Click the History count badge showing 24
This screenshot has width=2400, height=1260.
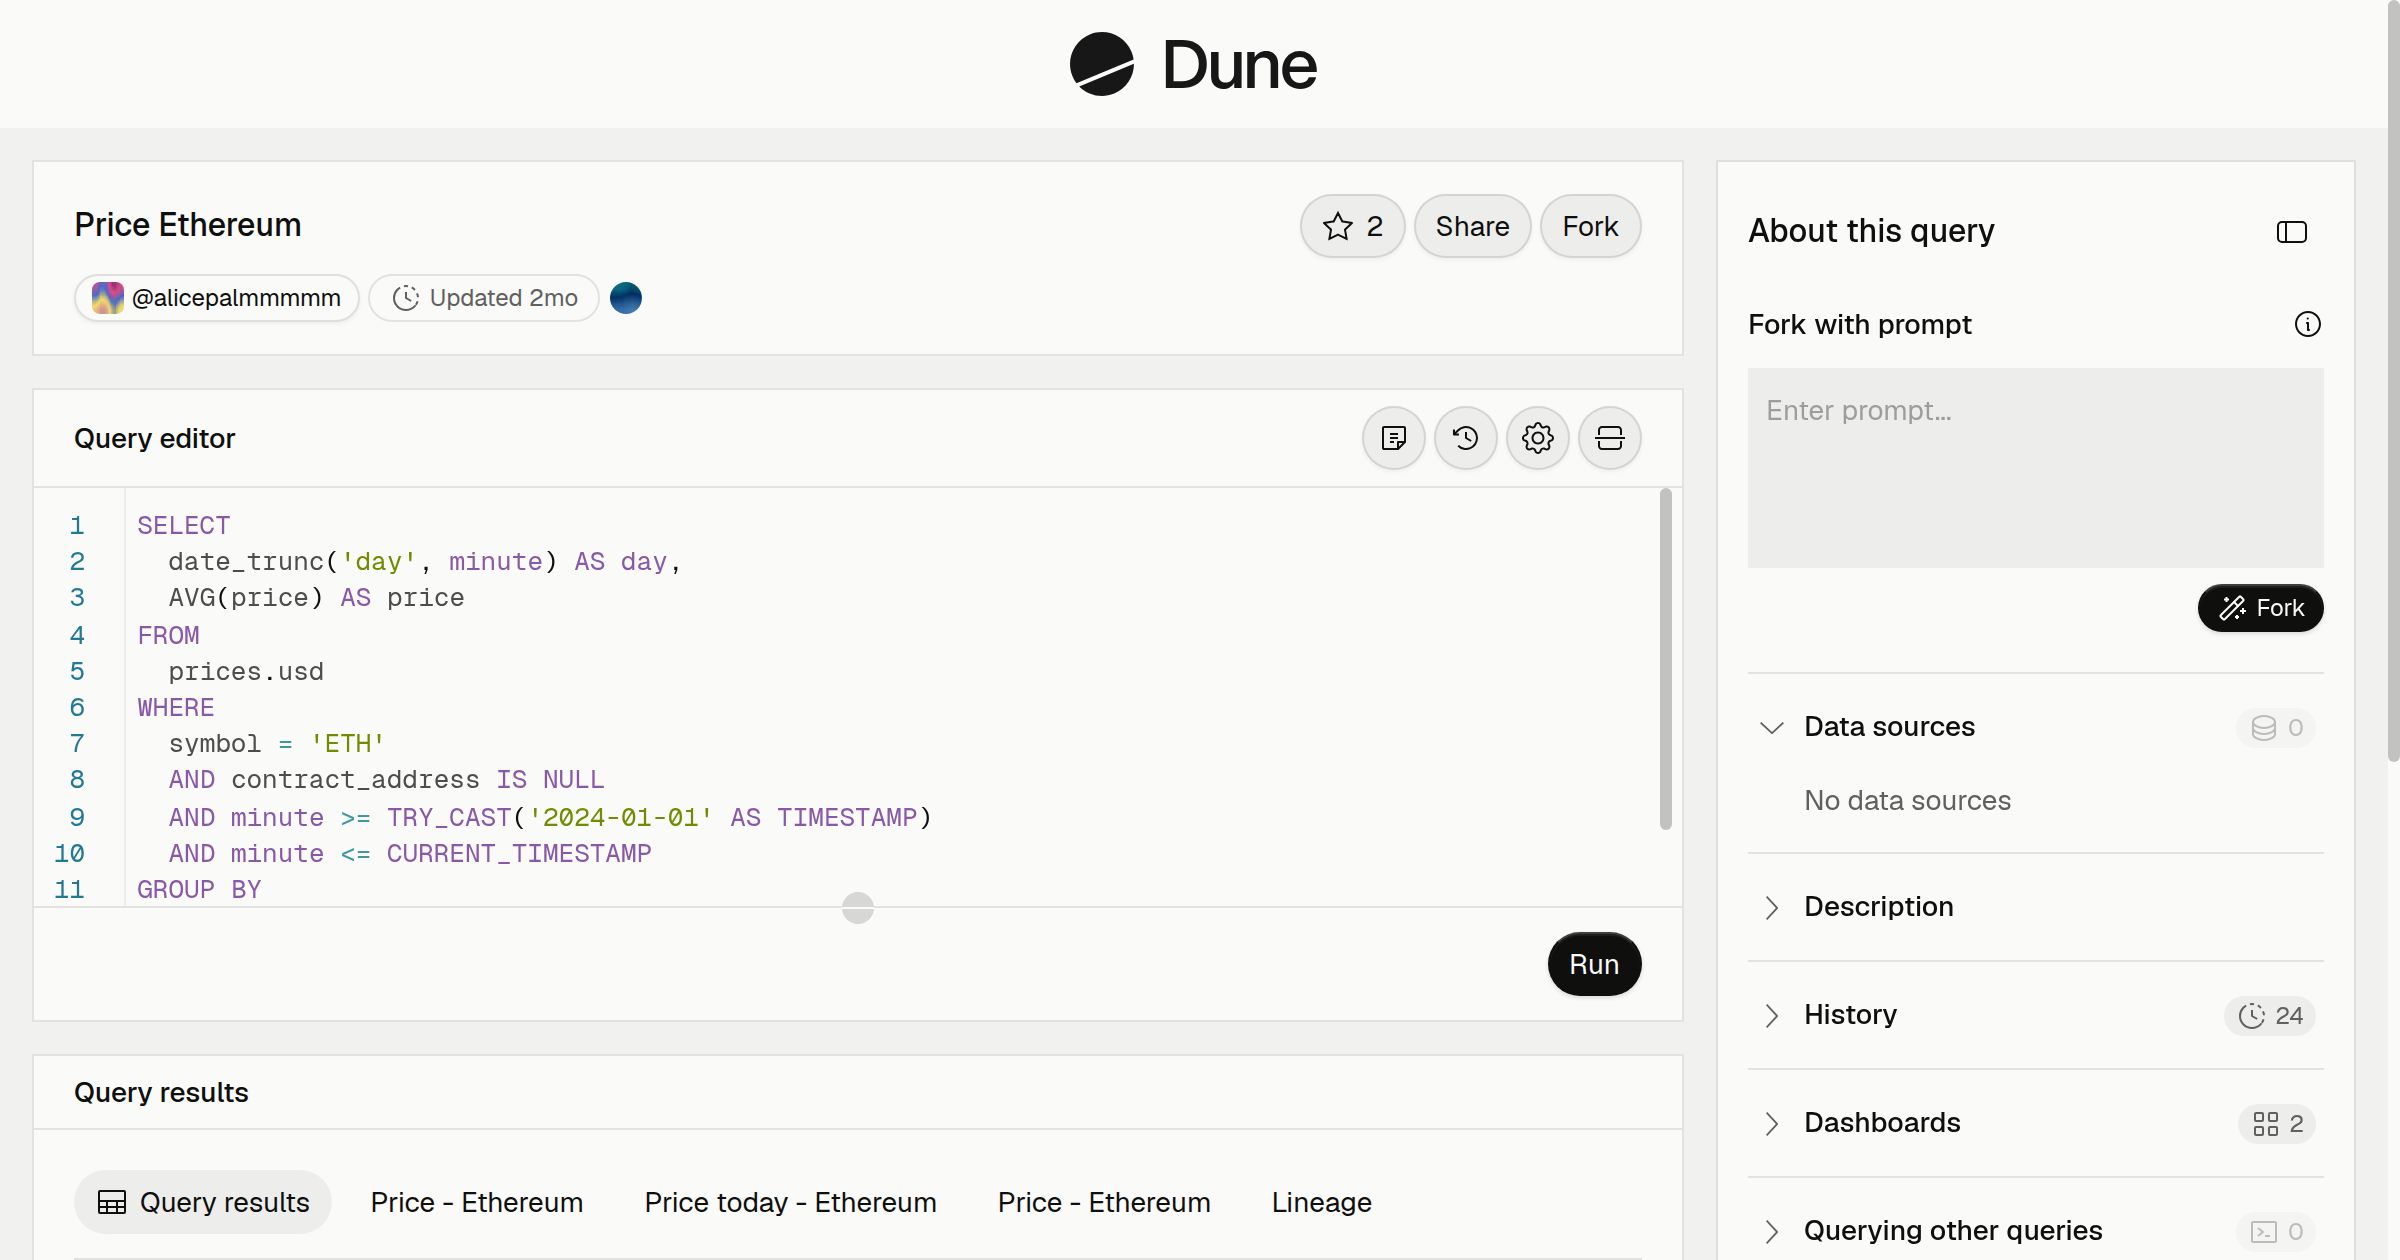[2270, 1016]
